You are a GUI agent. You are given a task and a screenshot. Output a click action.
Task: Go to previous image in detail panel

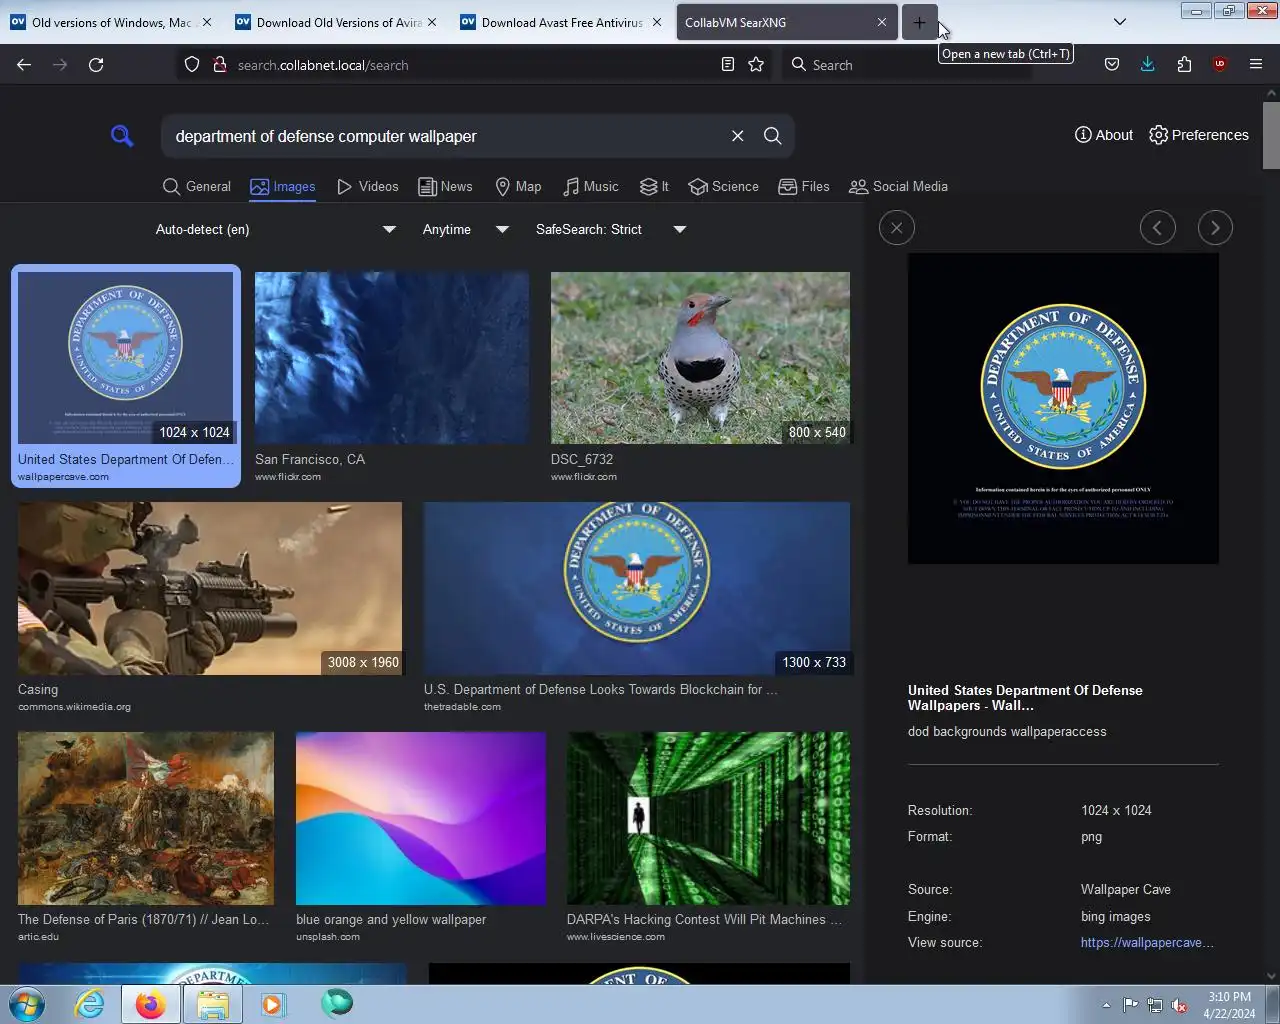pyautogui.click(x=1158, y=228)
